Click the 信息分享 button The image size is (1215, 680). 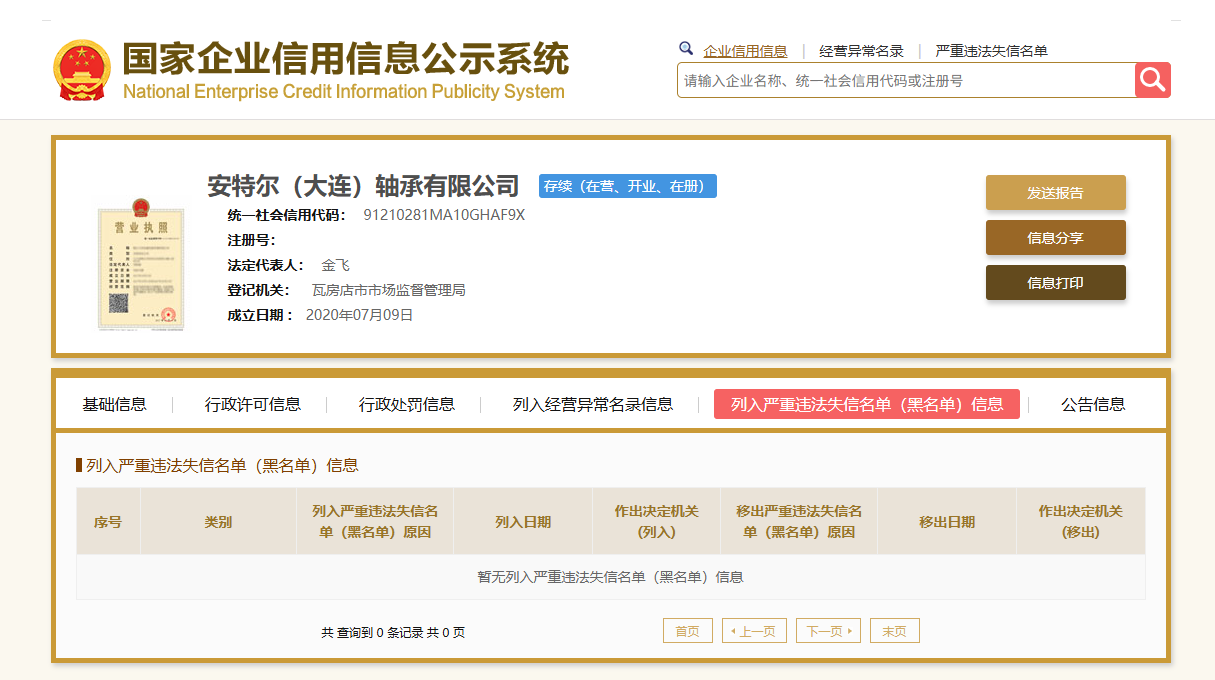click(1056, 238)
